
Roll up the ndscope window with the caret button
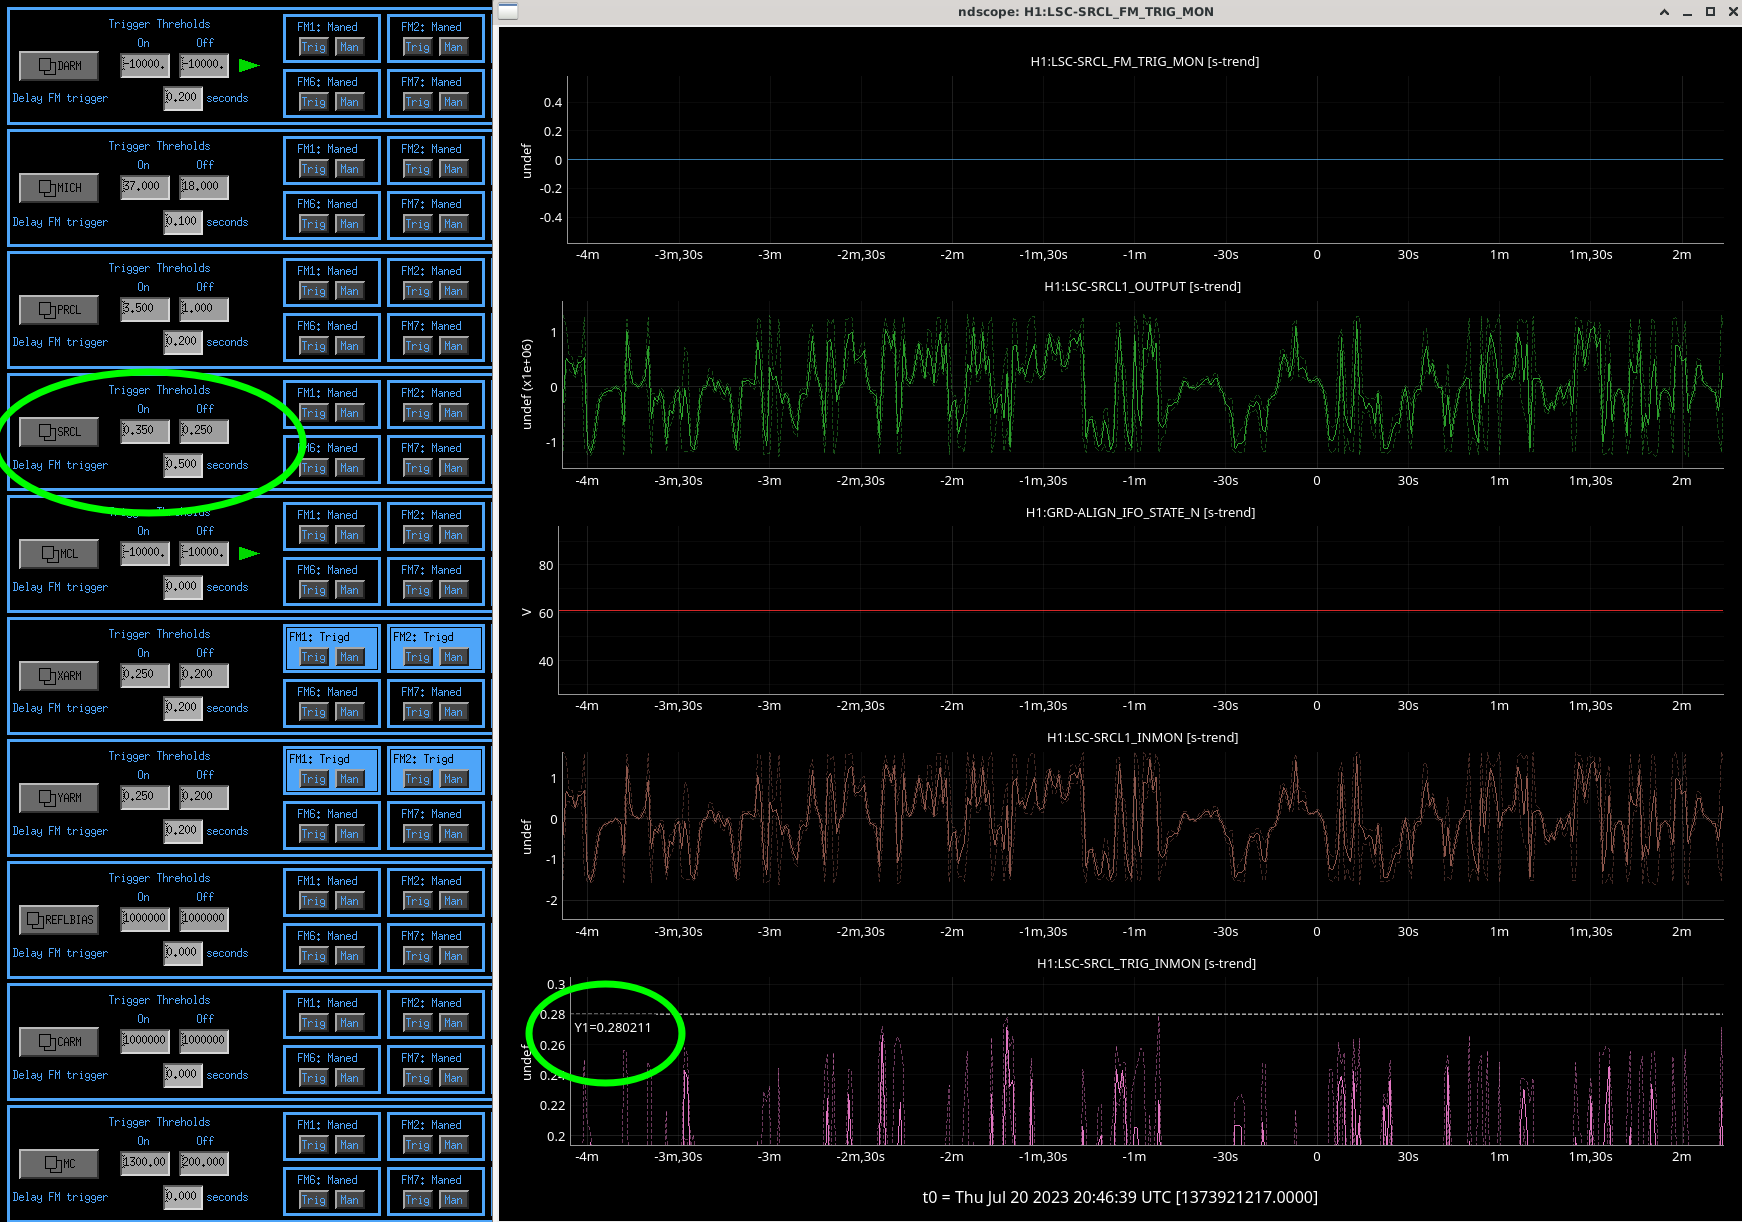pos(1664,12)
